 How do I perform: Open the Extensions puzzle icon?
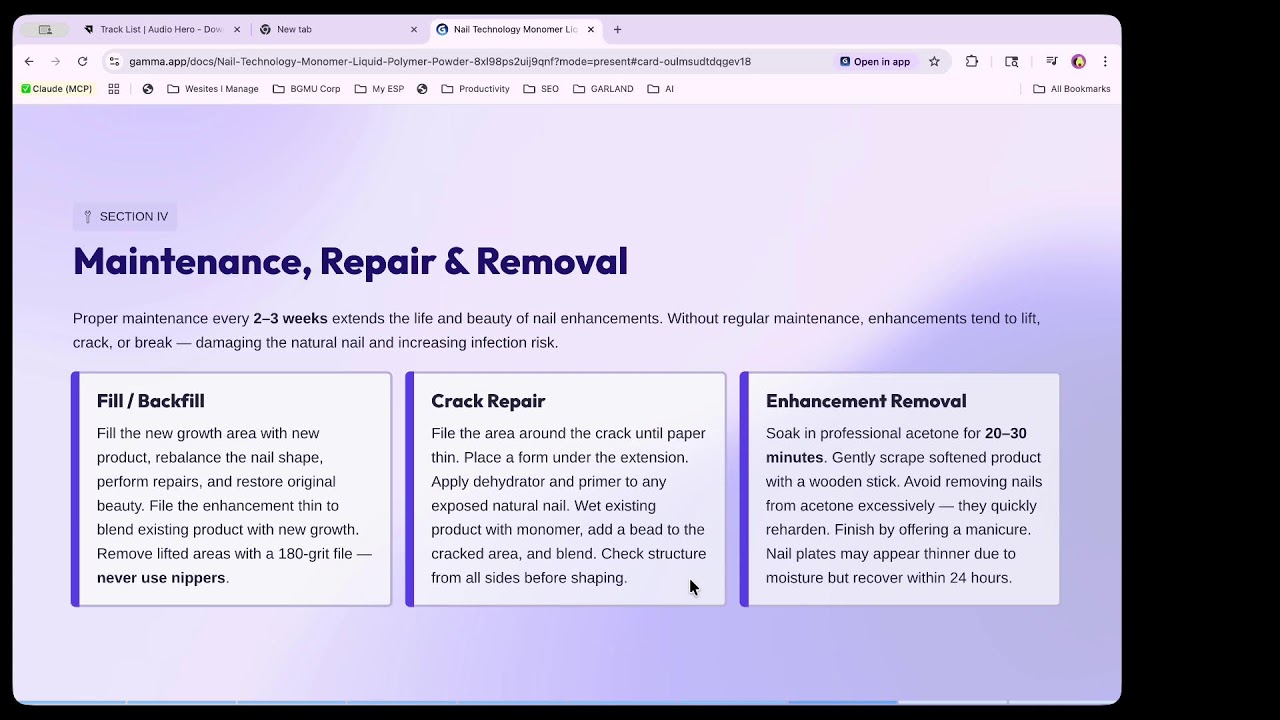tap(971, 61)
